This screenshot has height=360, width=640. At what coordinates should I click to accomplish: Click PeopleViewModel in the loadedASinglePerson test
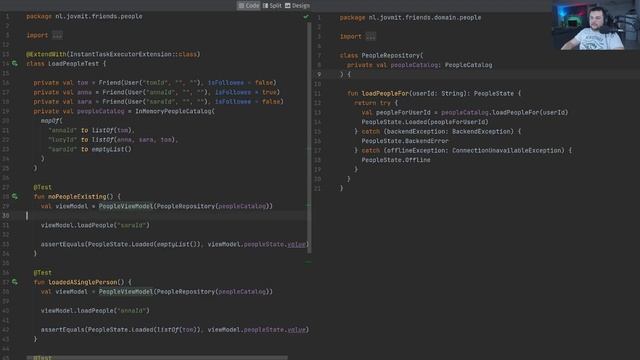point(125,291)
